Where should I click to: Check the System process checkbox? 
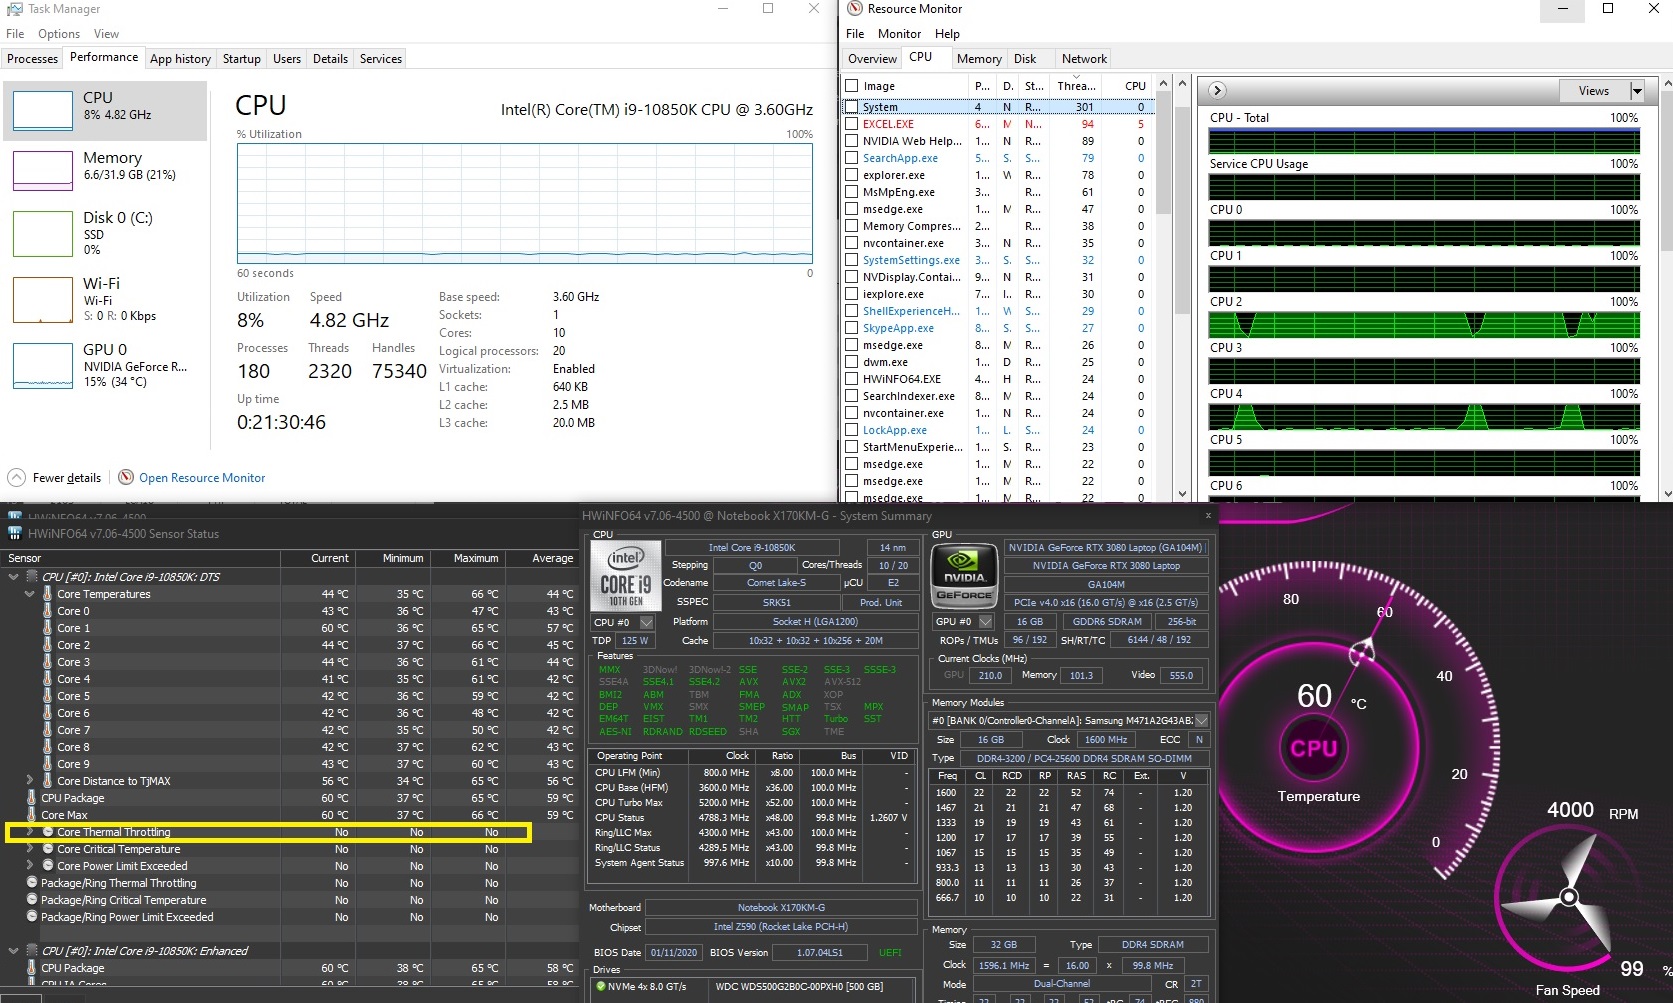852,107
